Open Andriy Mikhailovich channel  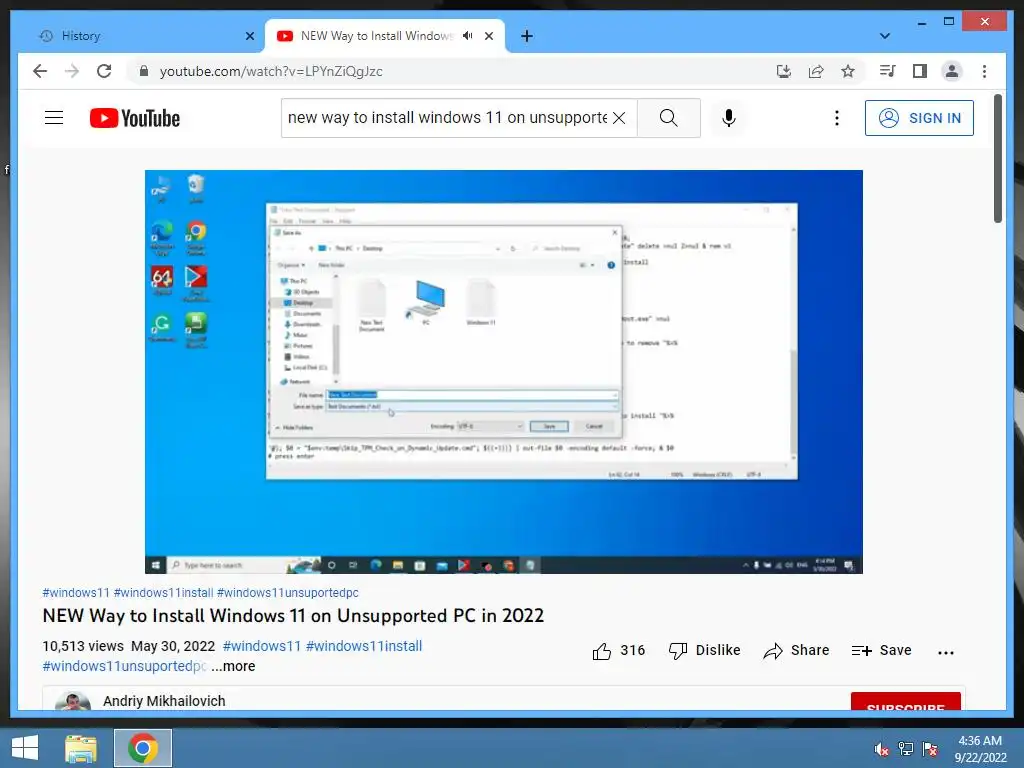click(x=164, y=701)
